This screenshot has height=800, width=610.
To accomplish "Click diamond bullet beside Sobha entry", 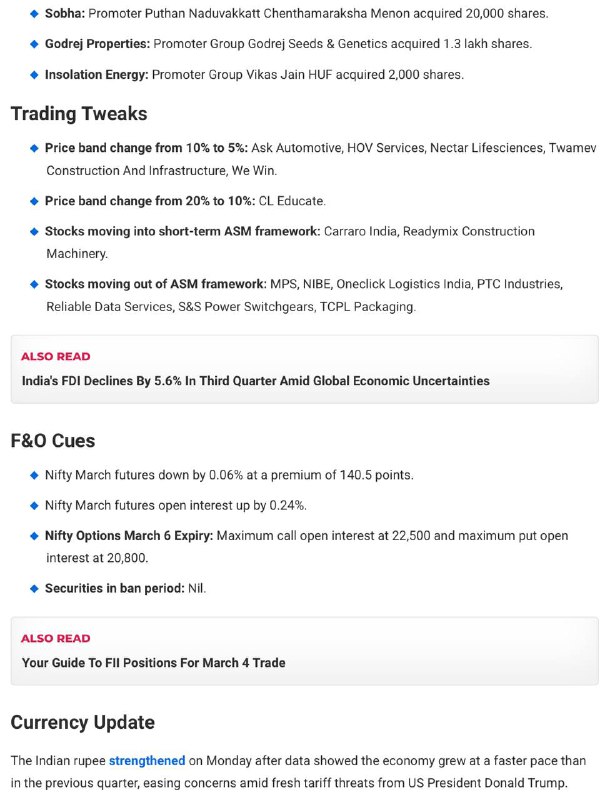I will pos(34,14).
